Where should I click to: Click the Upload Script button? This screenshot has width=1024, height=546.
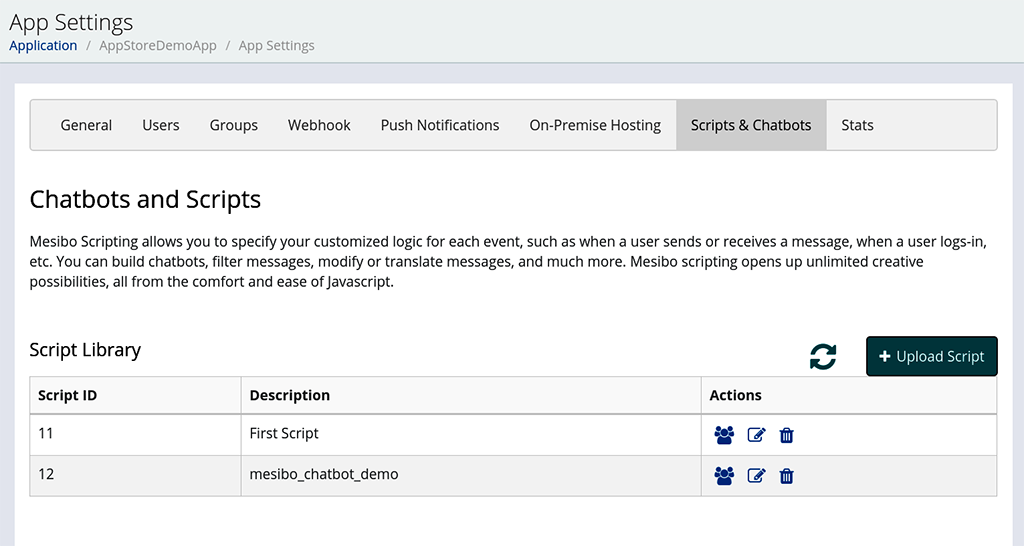(x=932, y=356)
